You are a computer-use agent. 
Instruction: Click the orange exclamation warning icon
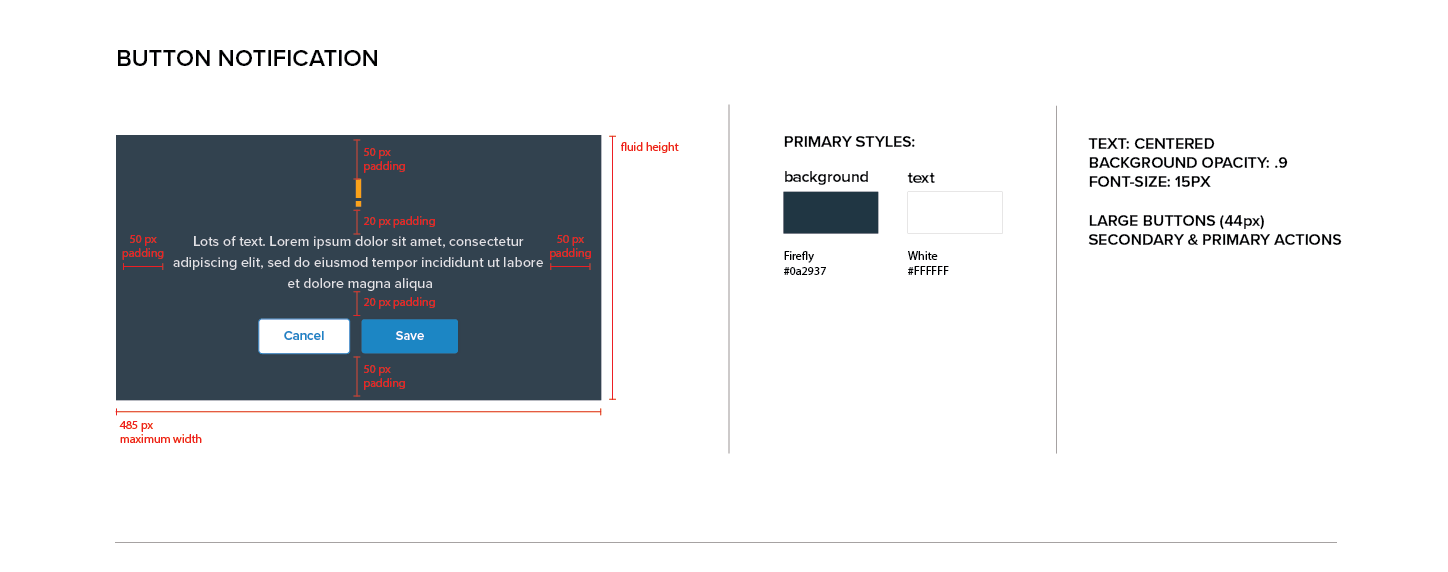358,192
